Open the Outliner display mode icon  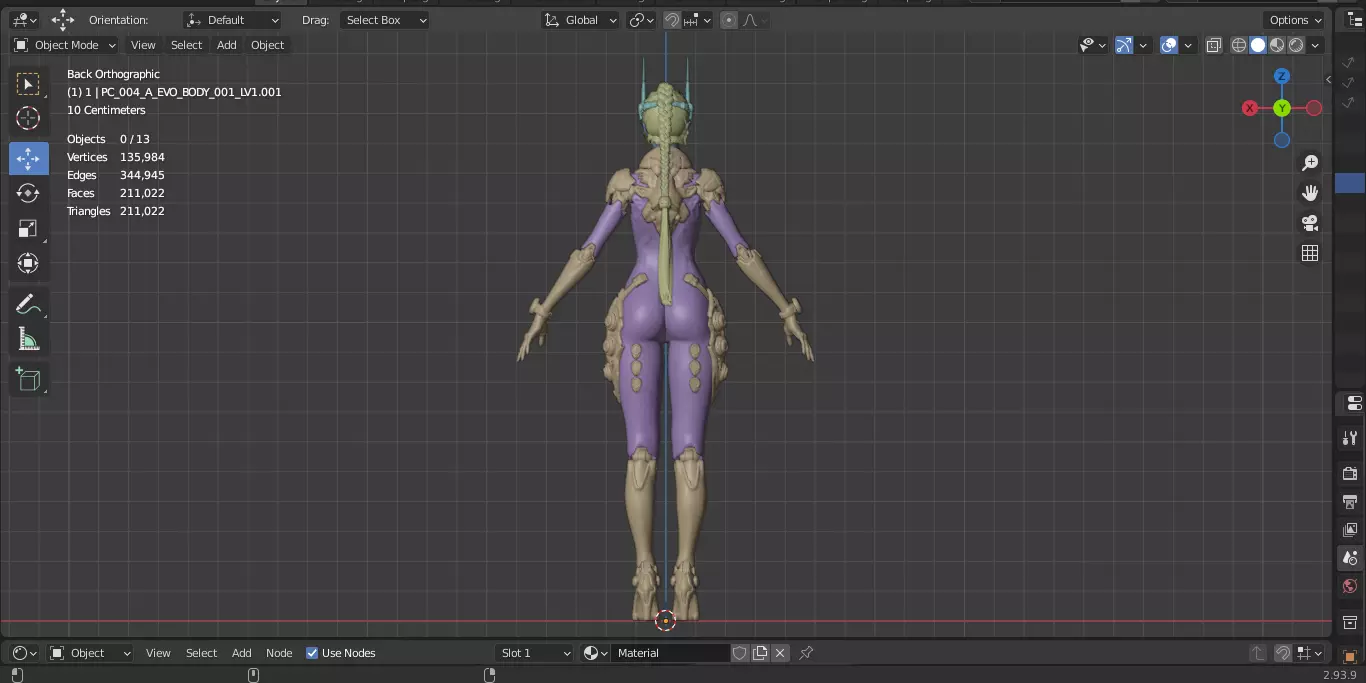(x=1354, y=20)
